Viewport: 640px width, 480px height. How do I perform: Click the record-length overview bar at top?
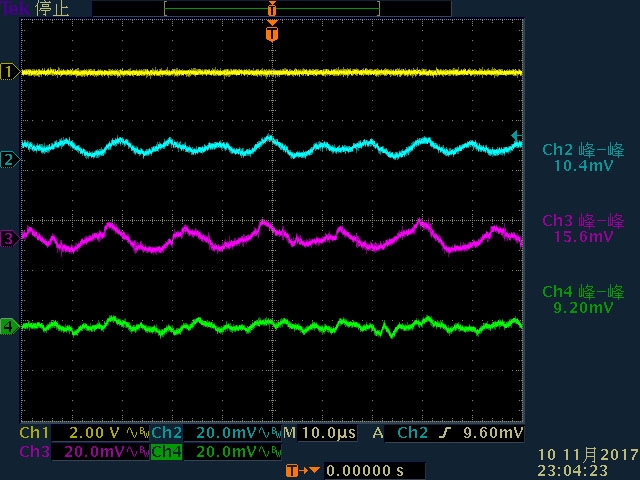pyautogui.click(x=272, y=8)
